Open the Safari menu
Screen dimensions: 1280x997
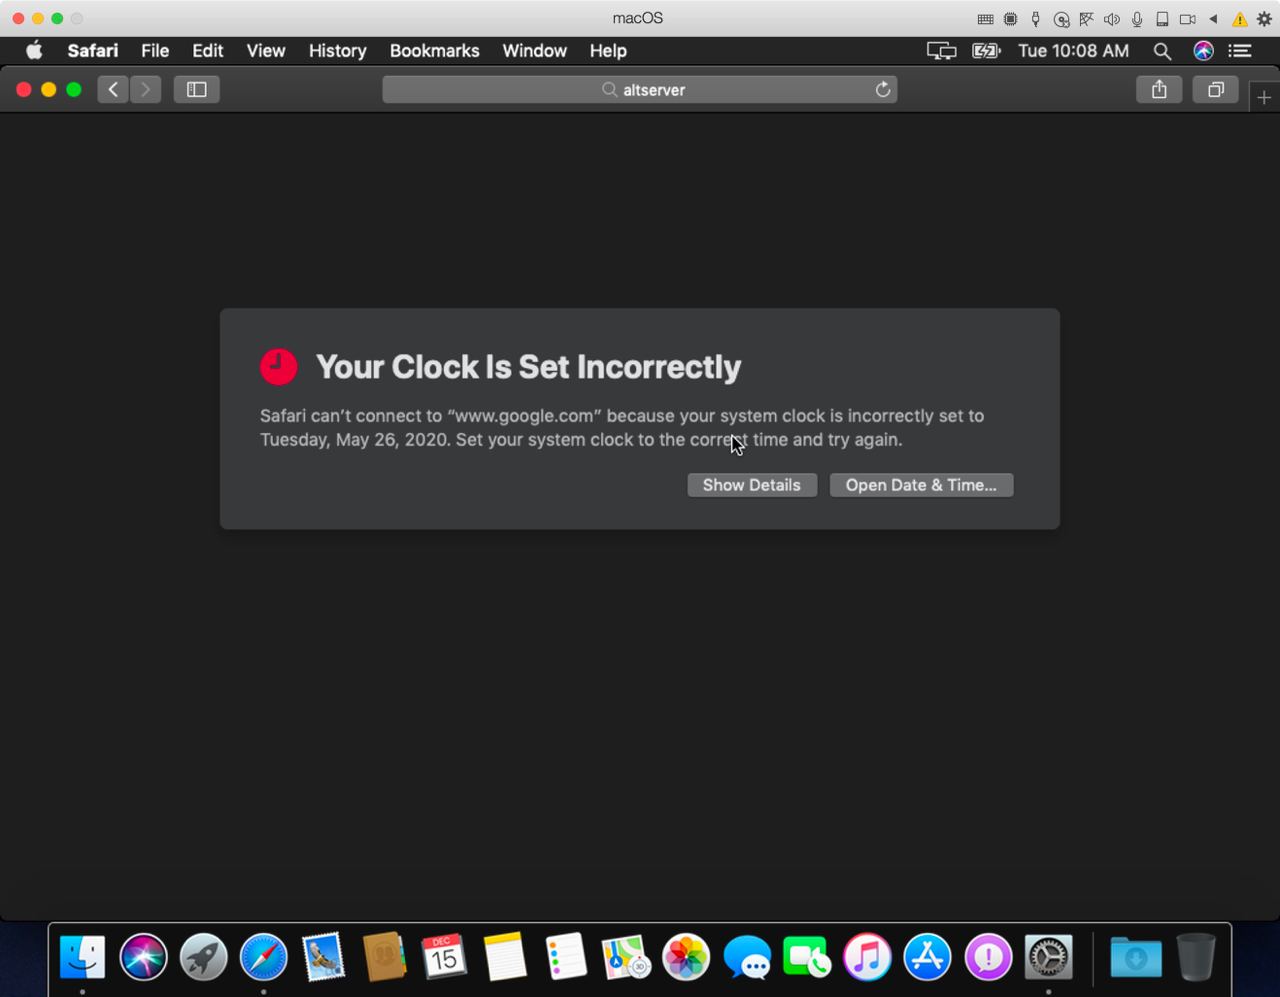(93, 51)
